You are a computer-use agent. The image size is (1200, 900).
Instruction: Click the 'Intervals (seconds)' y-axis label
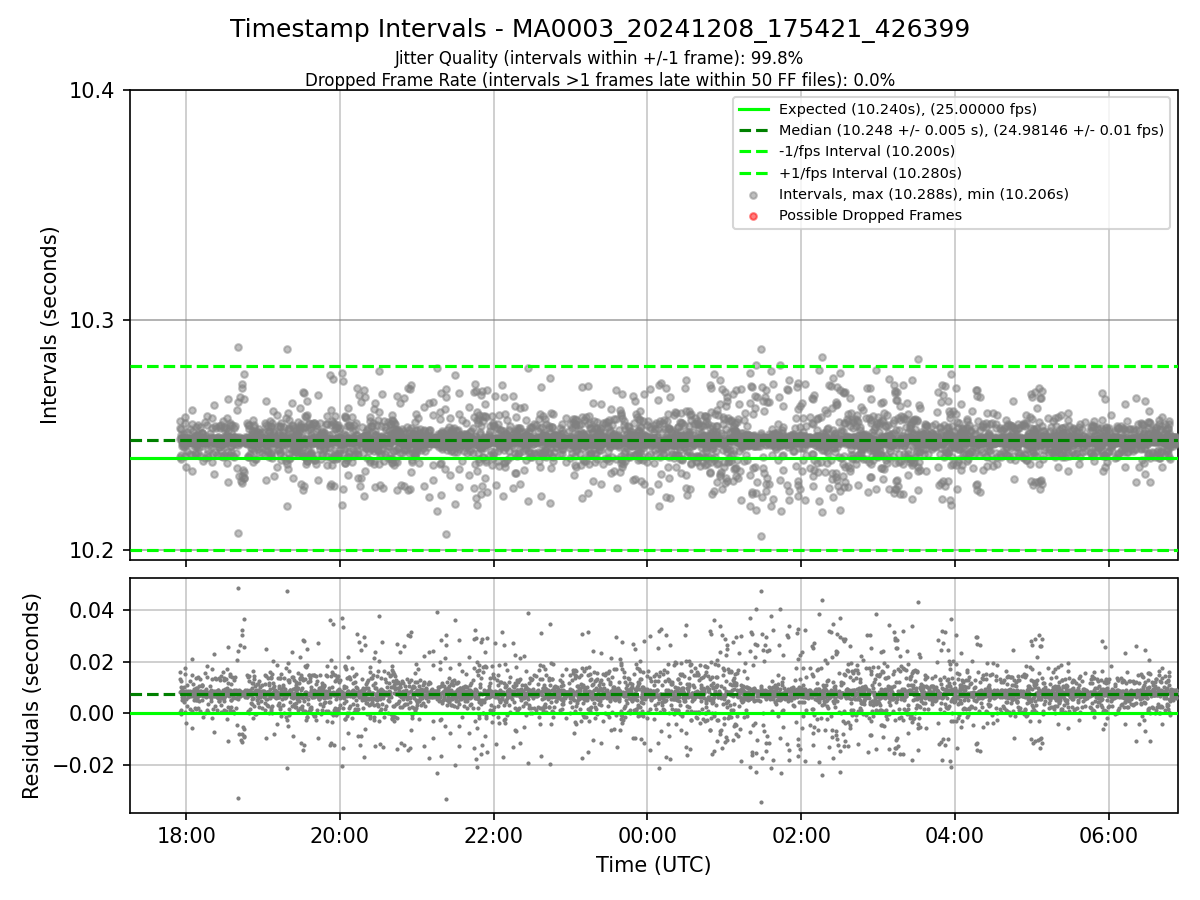pos(50,325)
